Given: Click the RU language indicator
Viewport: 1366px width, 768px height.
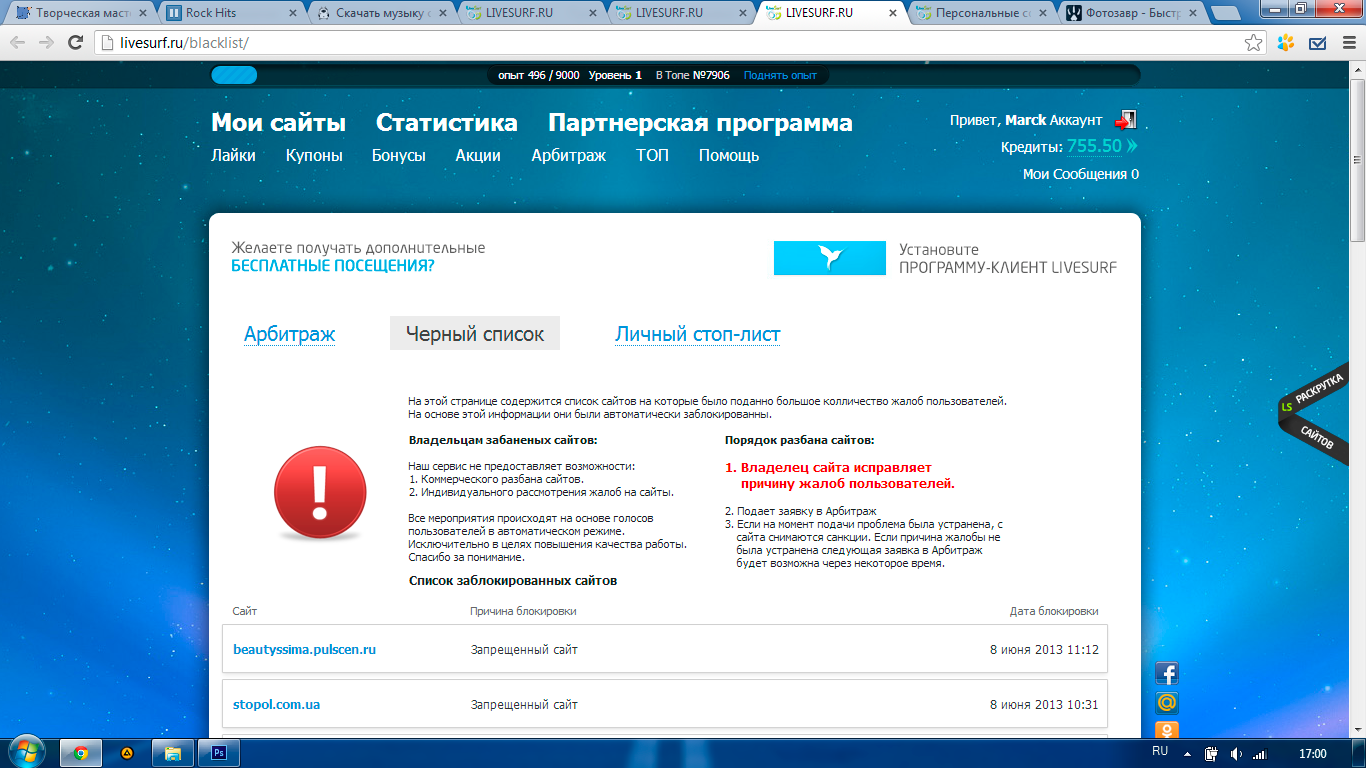Looking at the screenshot, I should click(x=1160, y=751).
